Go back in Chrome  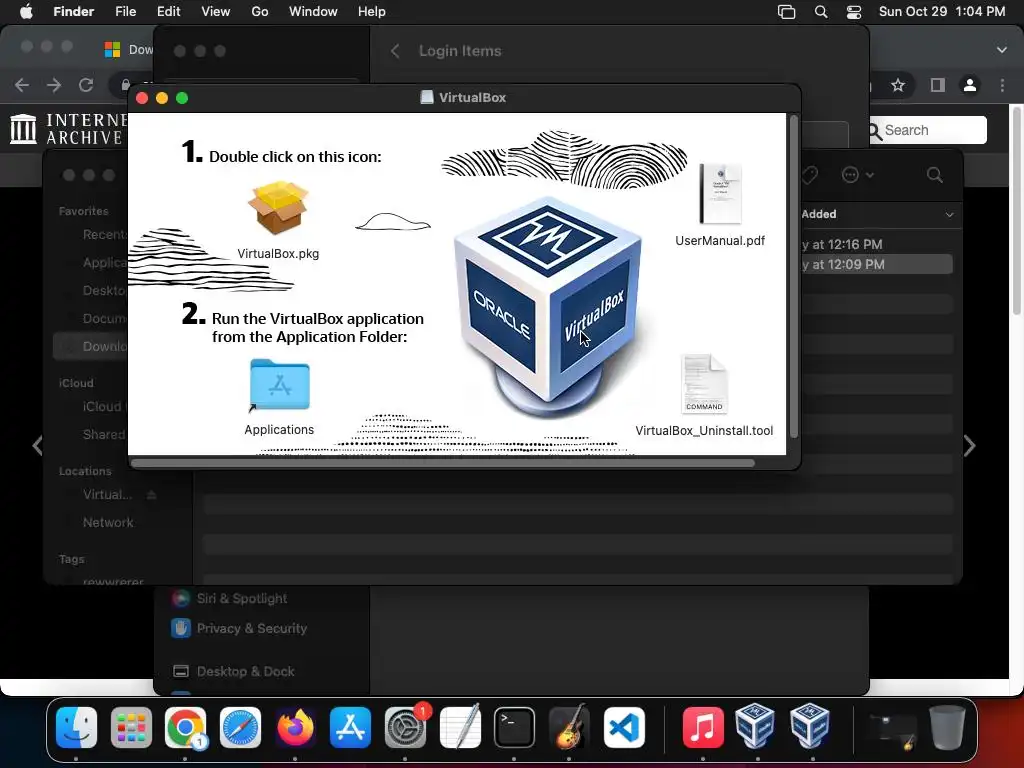22,85
